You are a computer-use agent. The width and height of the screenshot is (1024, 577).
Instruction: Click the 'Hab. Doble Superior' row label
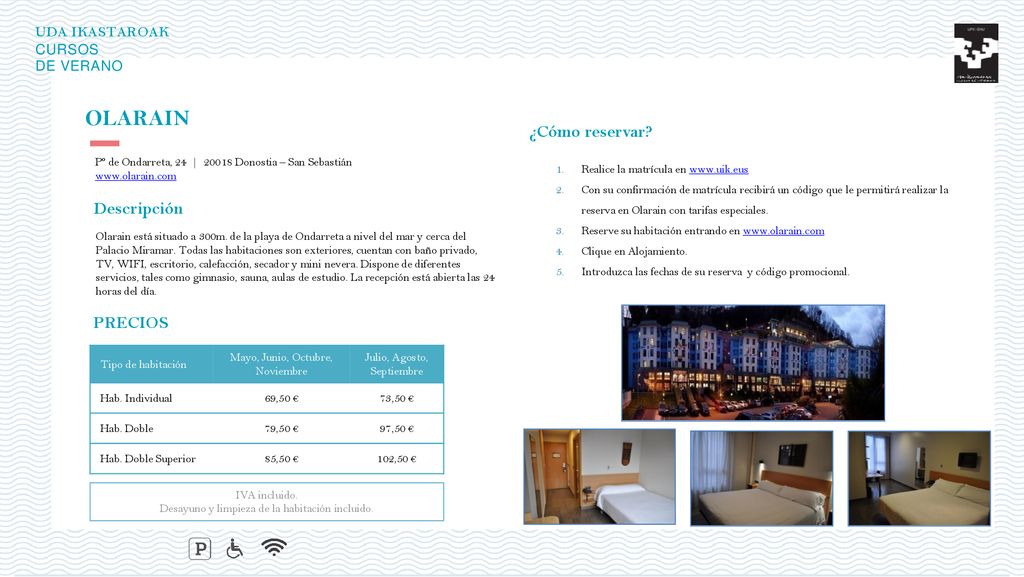point(148,459)
